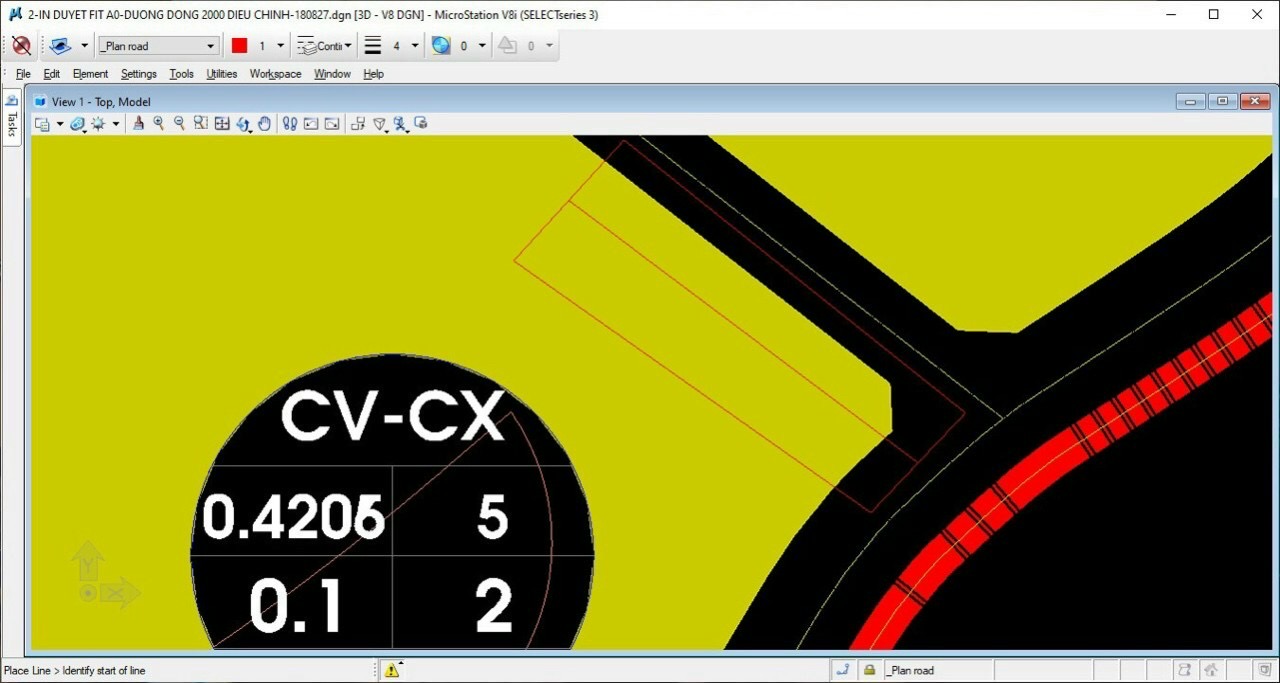Open the Element menu
This screenshot has width=1280, height=683.
[x=90, y=74]
